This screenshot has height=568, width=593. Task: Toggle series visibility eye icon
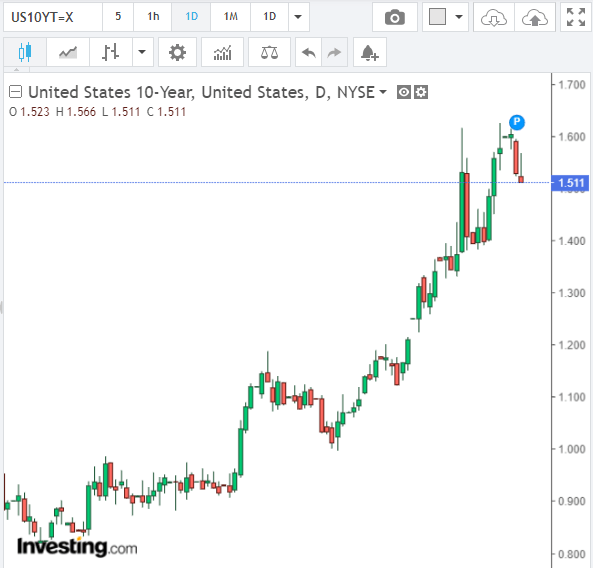click(x=404, y=92)
